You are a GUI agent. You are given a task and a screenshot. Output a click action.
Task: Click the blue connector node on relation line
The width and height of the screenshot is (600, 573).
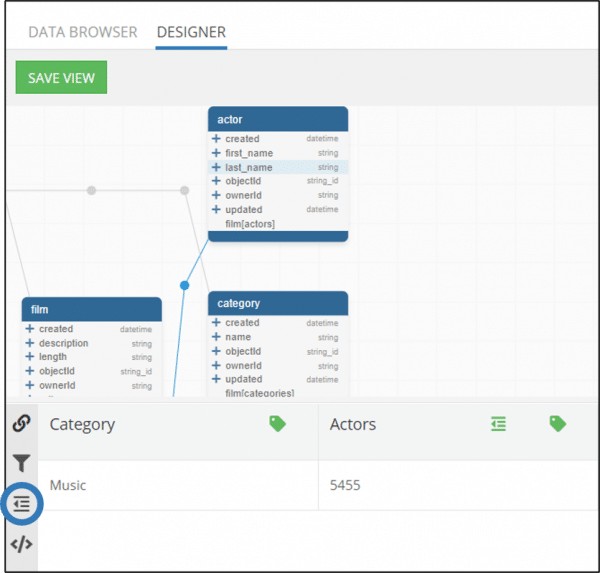(184, 285)
